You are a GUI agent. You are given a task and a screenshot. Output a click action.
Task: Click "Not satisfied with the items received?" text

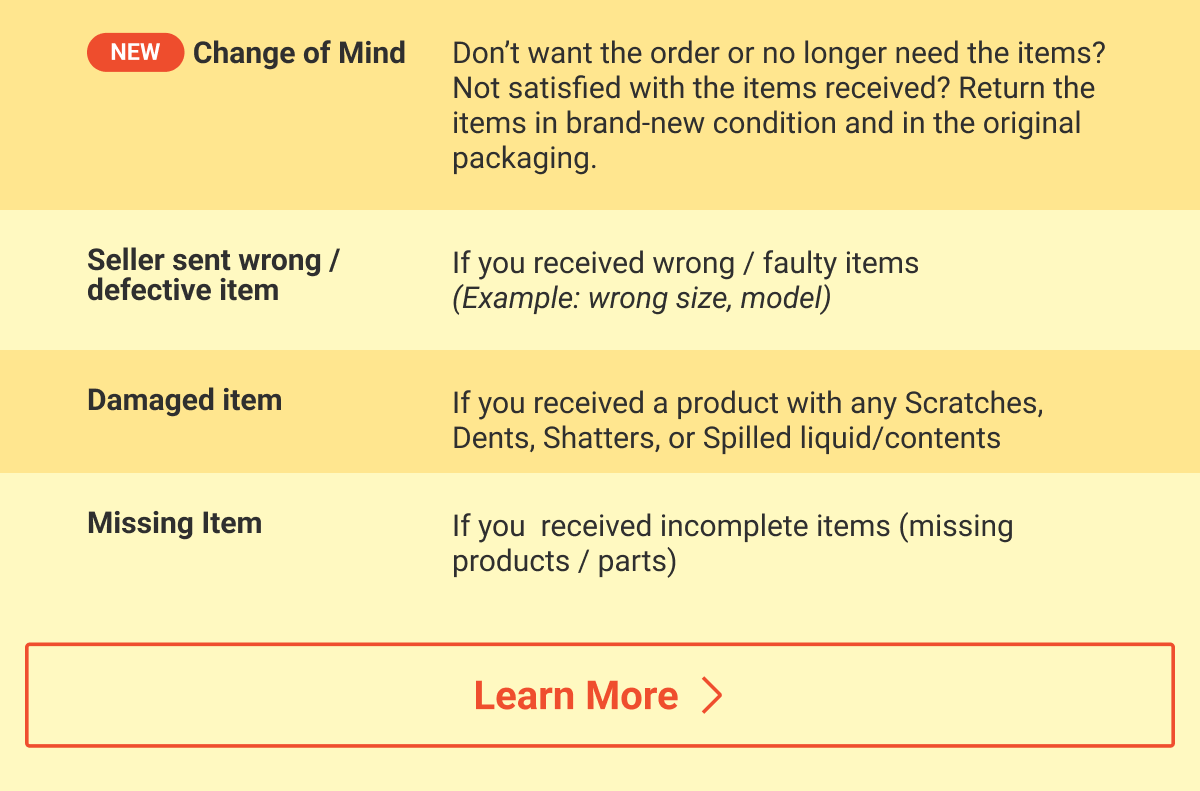coord(701,88)
